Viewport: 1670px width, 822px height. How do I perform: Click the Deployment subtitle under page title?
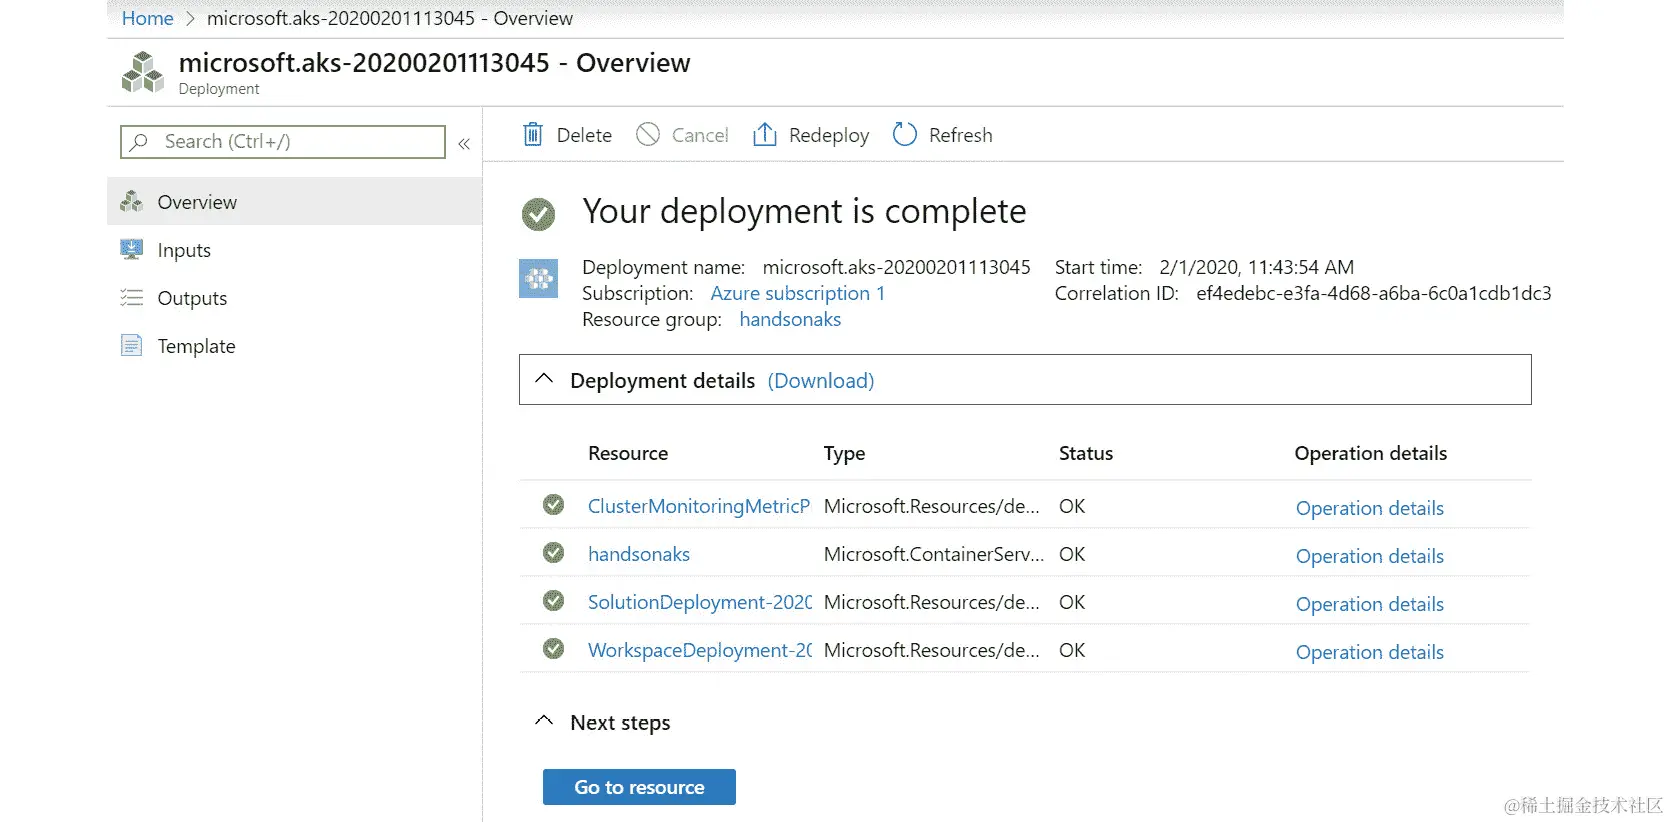coord(219,89)
